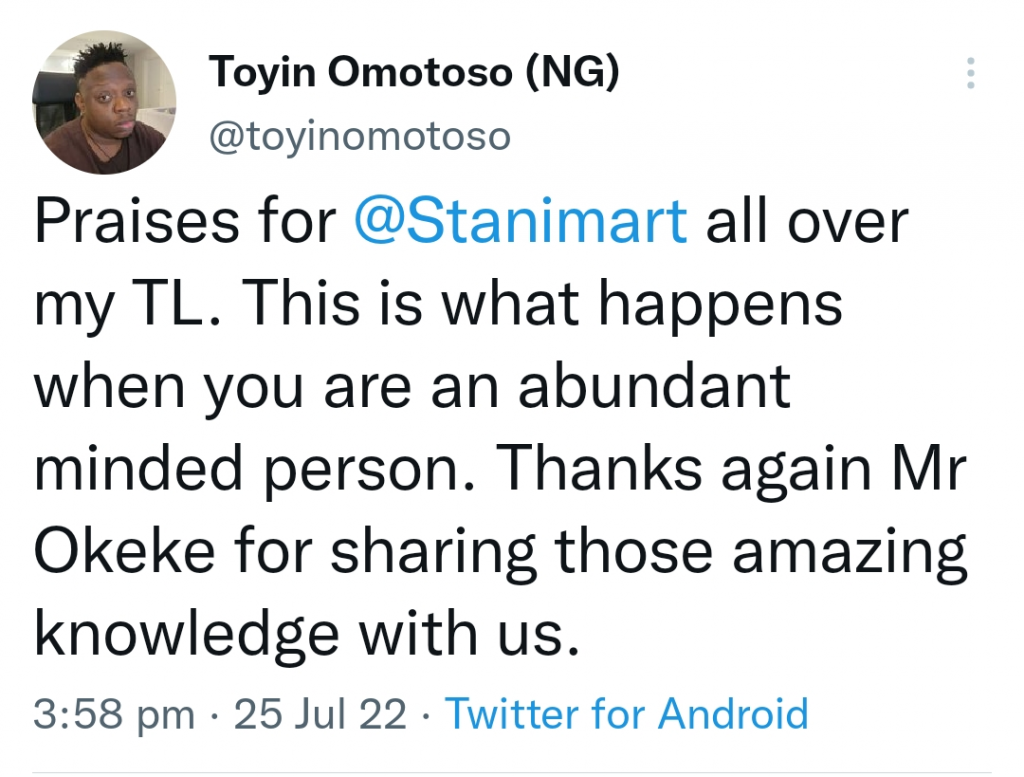Open the tweet's three-dot more options menu
This screenshot has width=1024, height=777.
tap(969, 73)
